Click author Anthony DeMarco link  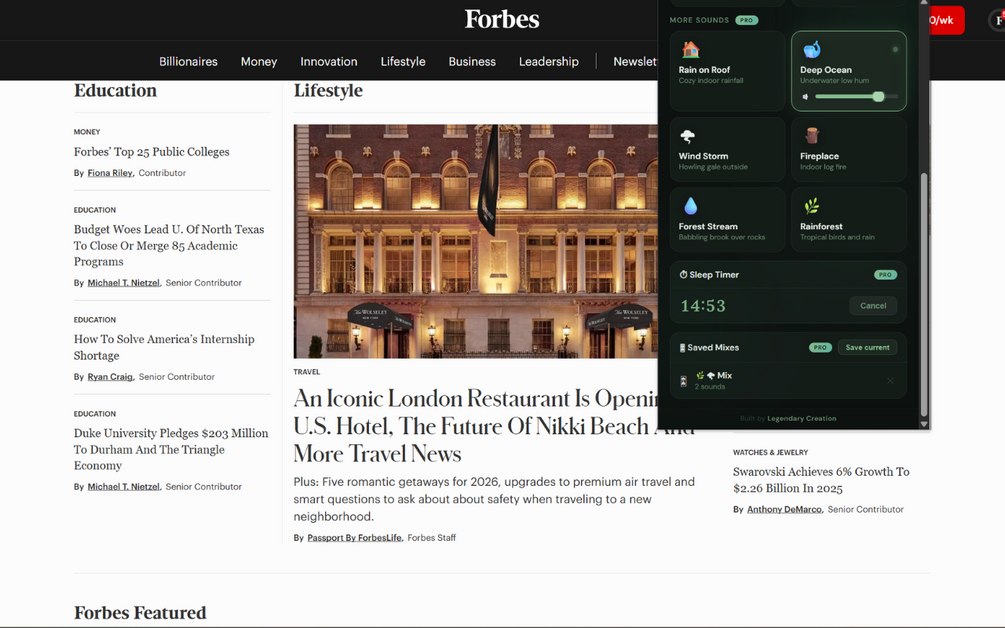[x=784, y=509]
